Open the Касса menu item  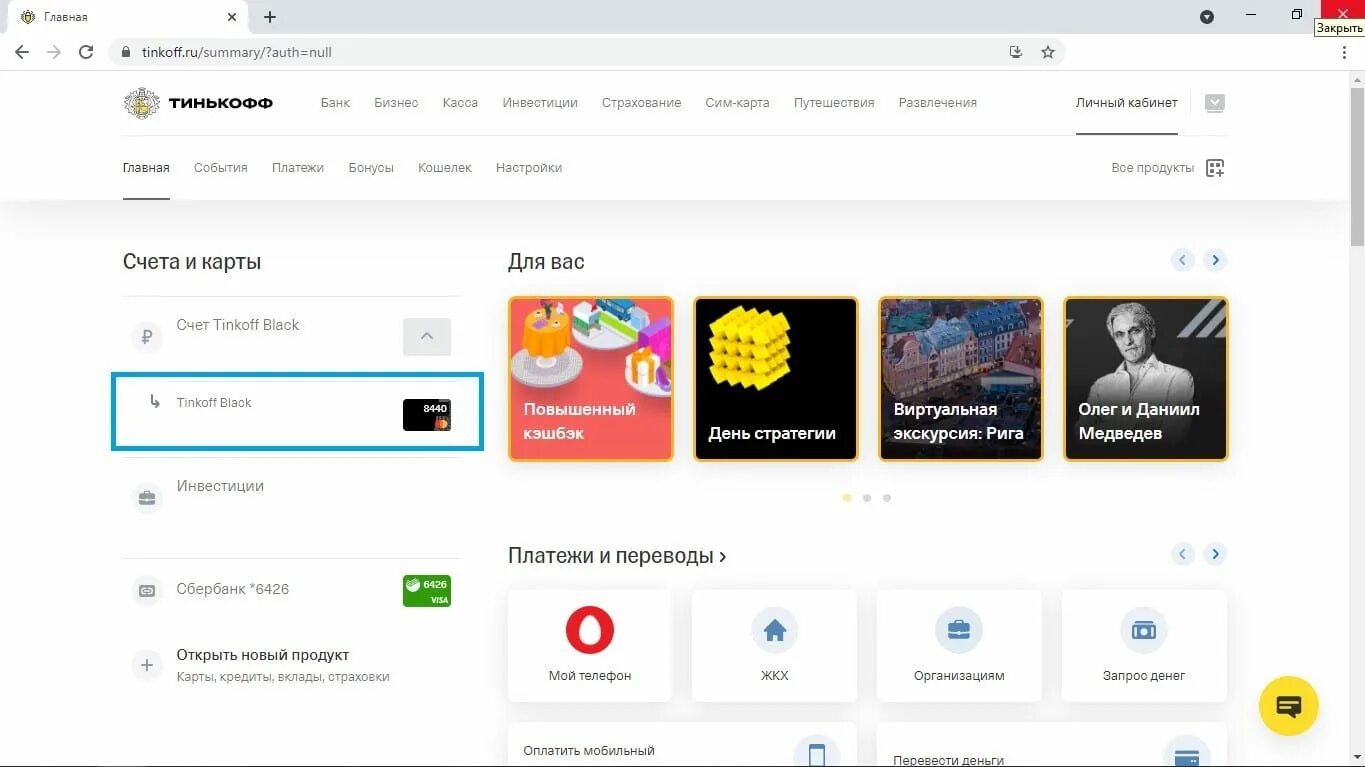[x=460, y=103]
